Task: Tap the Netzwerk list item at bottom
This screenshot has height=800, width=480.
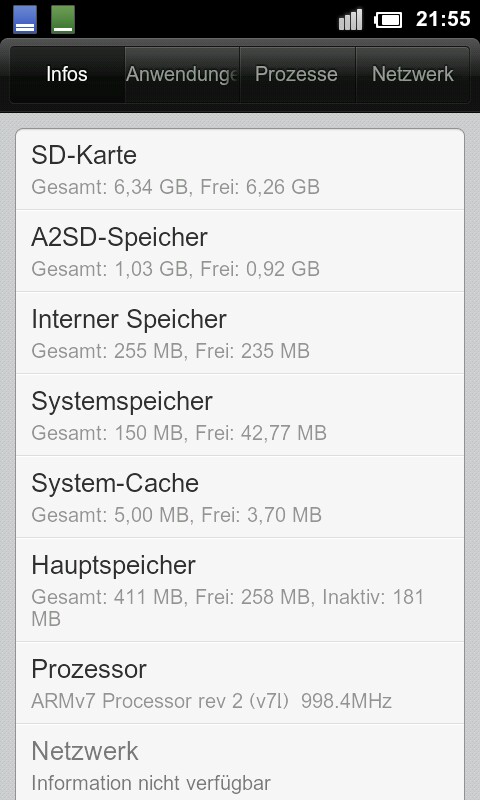Action: click(240, 762)
